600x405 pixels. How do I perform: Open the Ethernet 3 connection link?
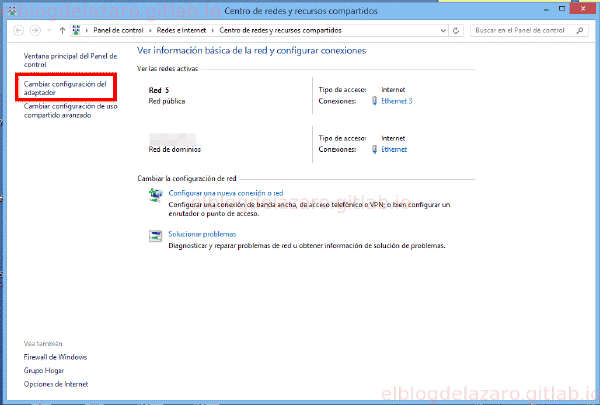pos(397,101)
